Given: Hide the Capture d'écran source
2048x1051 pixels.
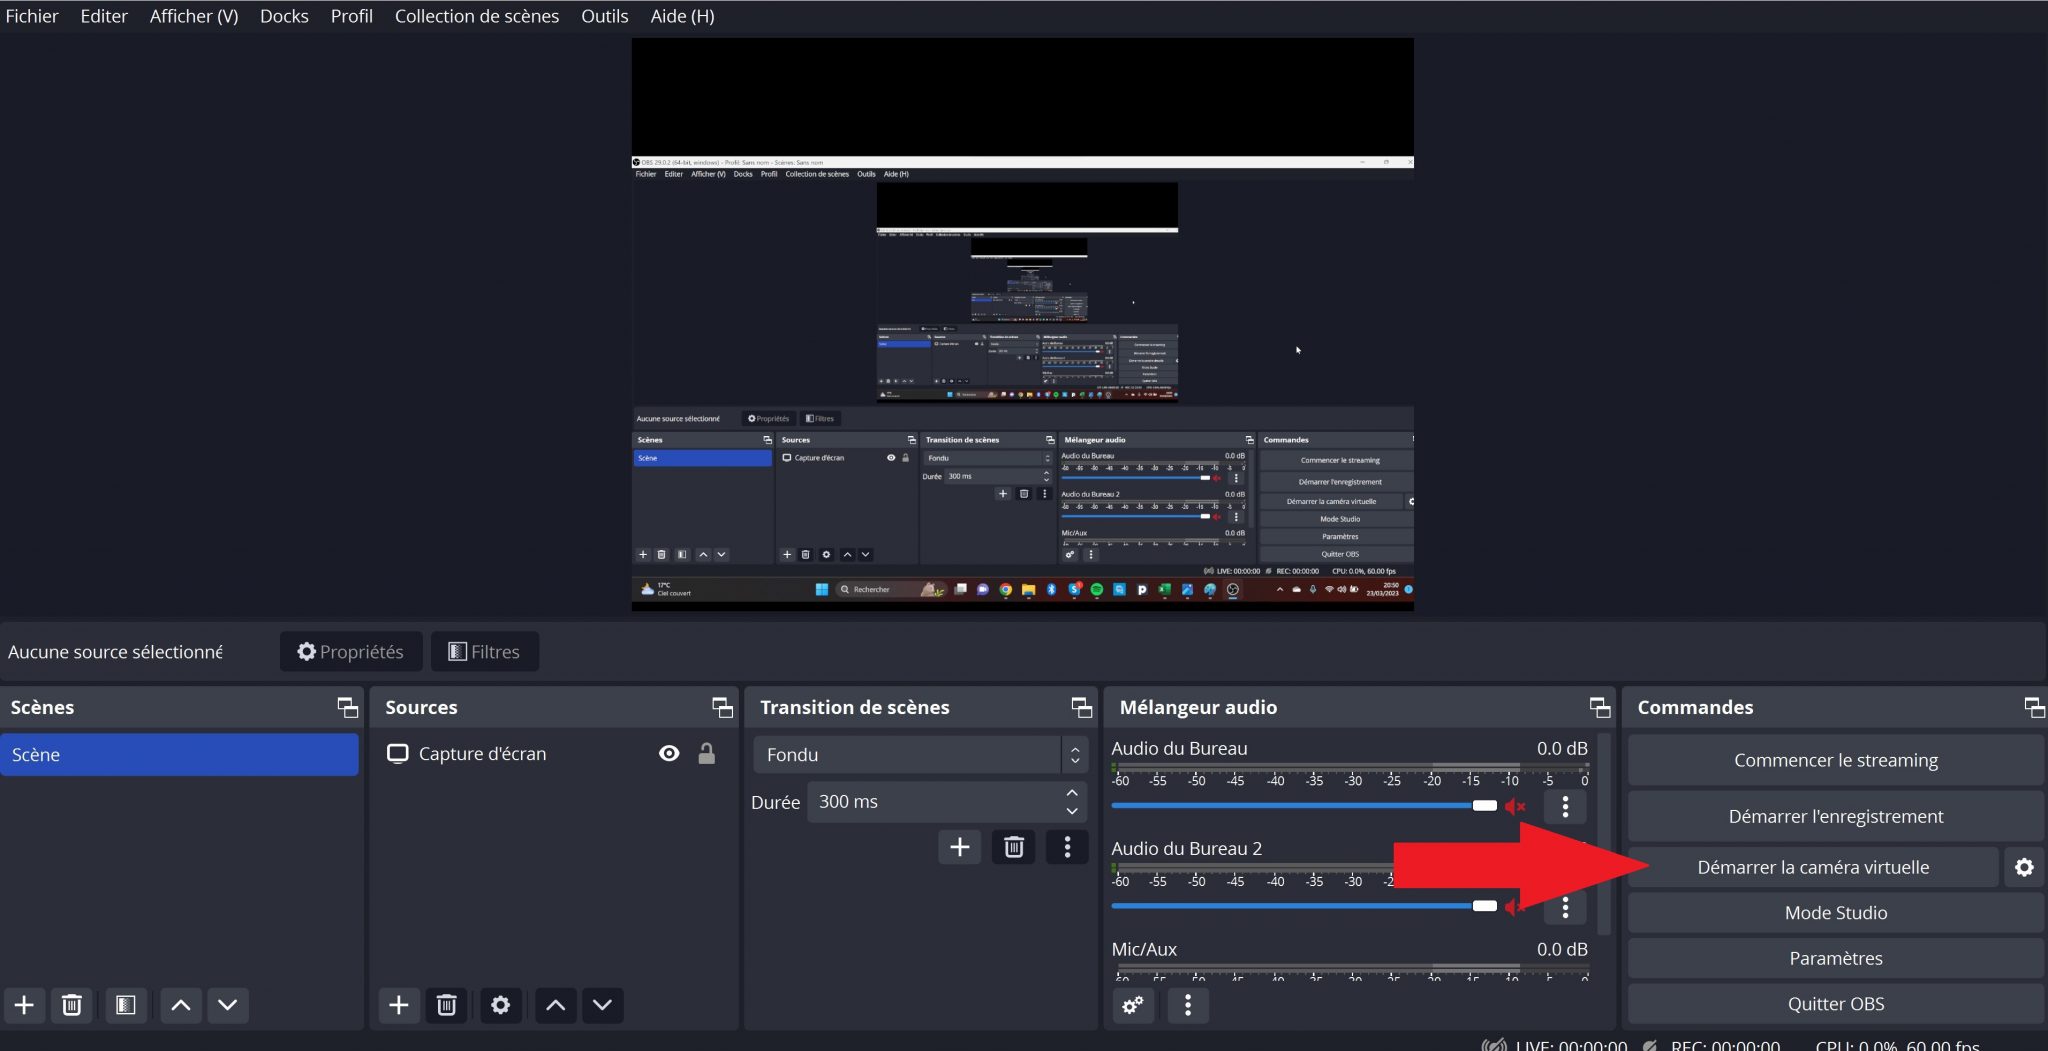Looking at the screenshot, I should point(668,753).
